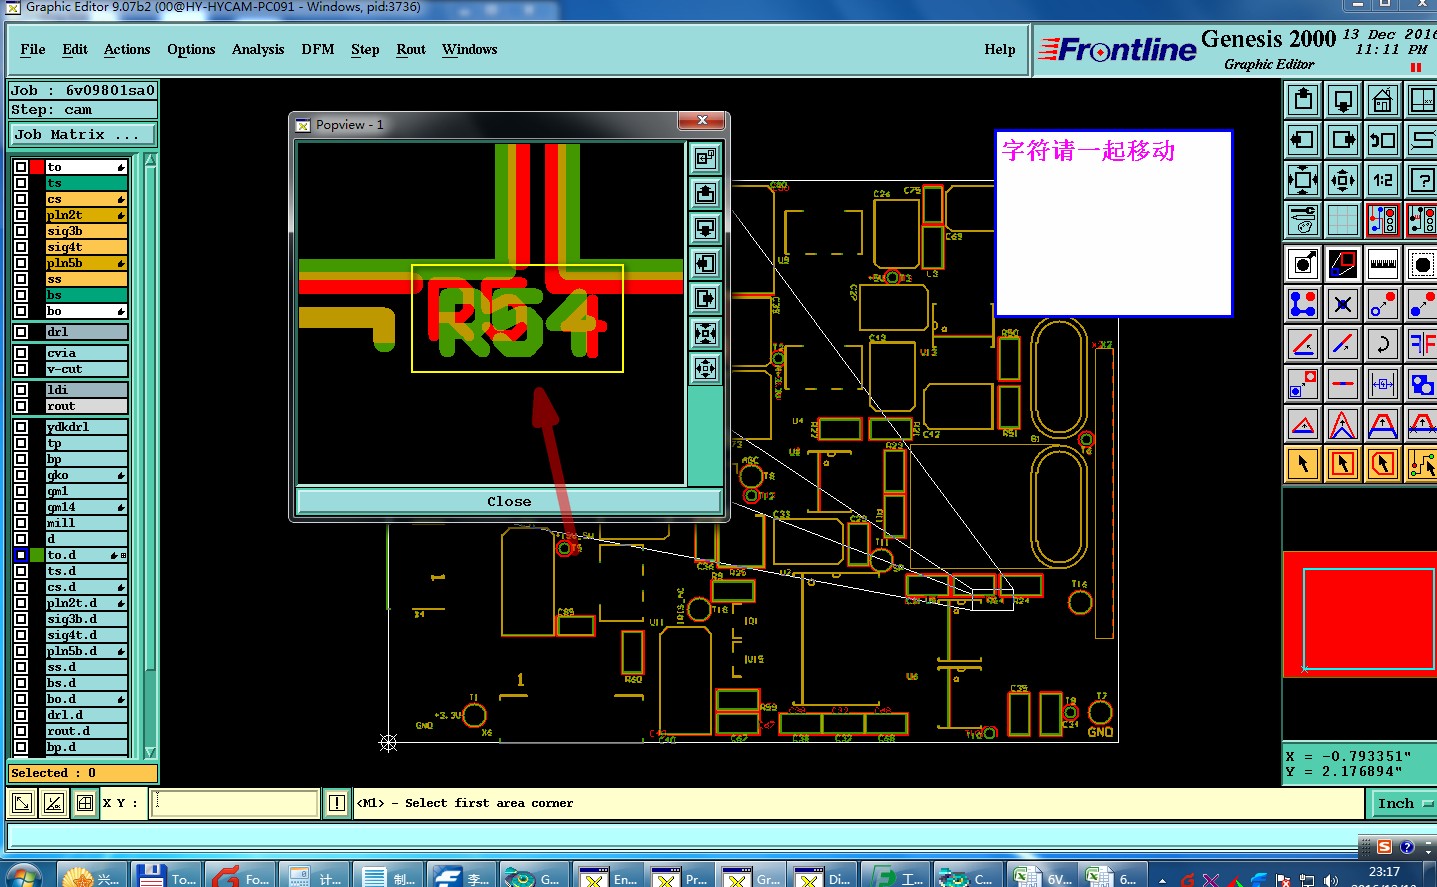
Task: Click the home view icon
Action: pos(1383,100)
